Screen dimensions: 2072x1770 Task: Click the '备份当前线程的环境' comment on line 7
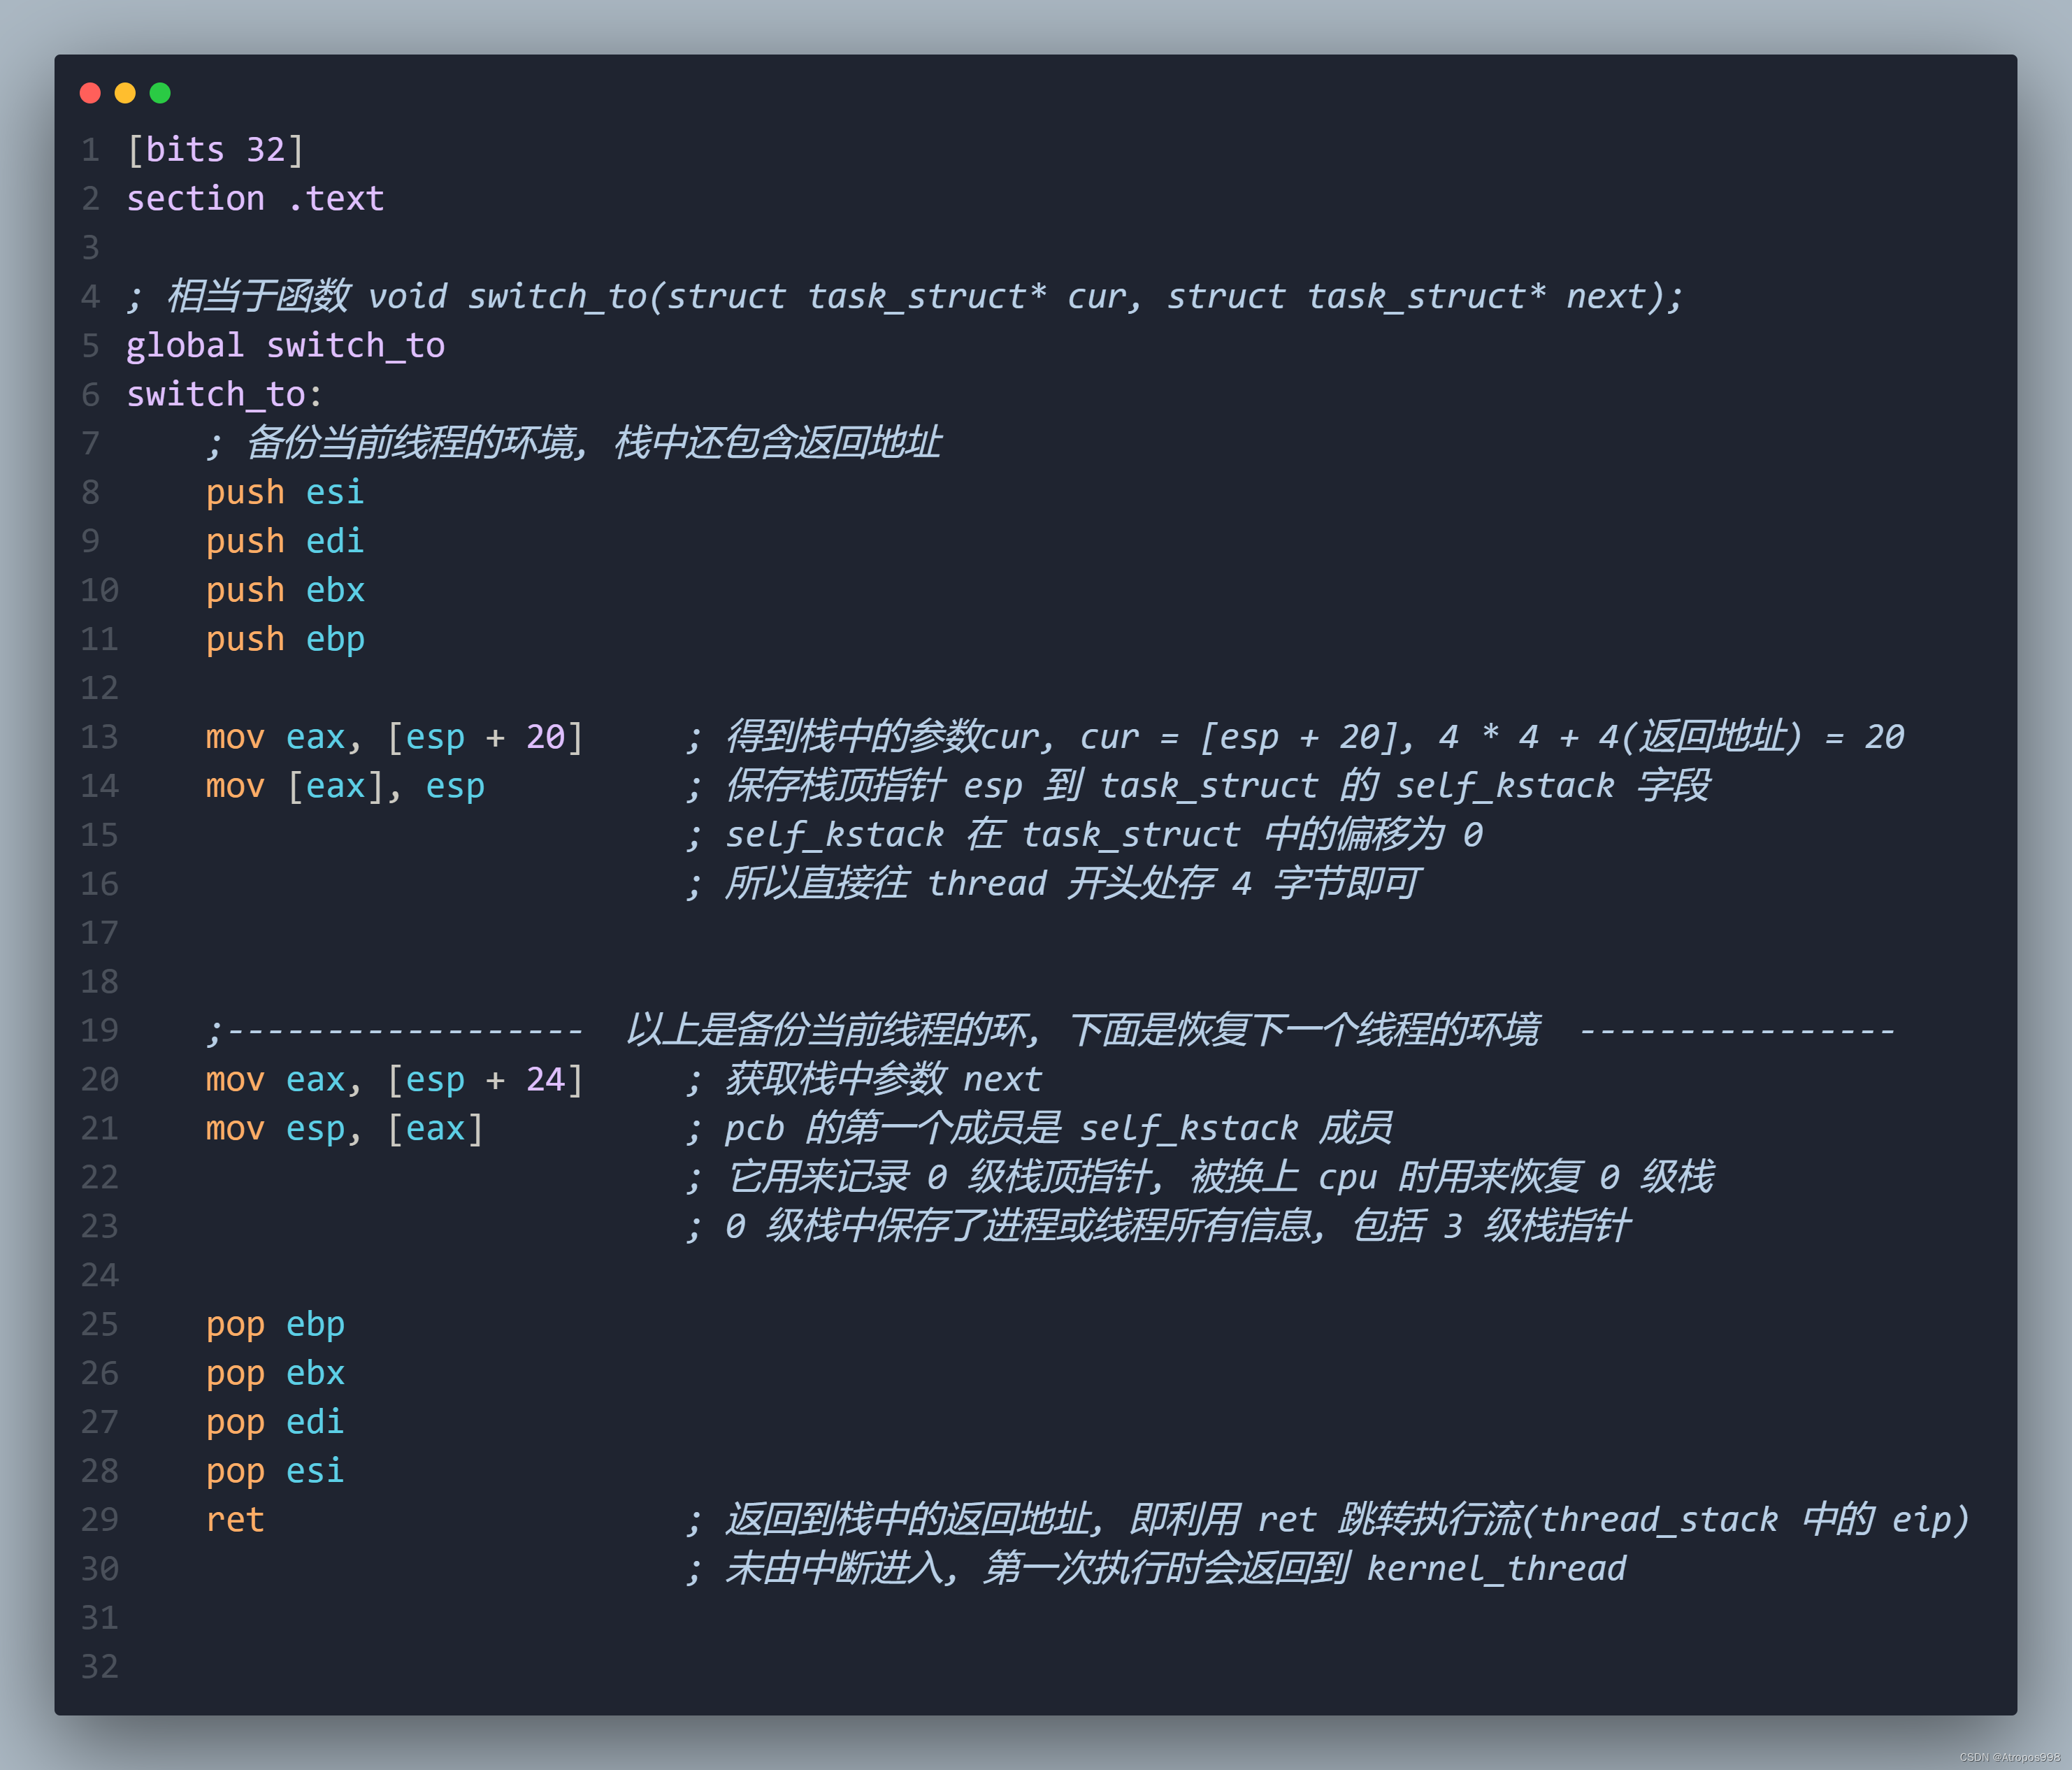(x=416, y=443)
